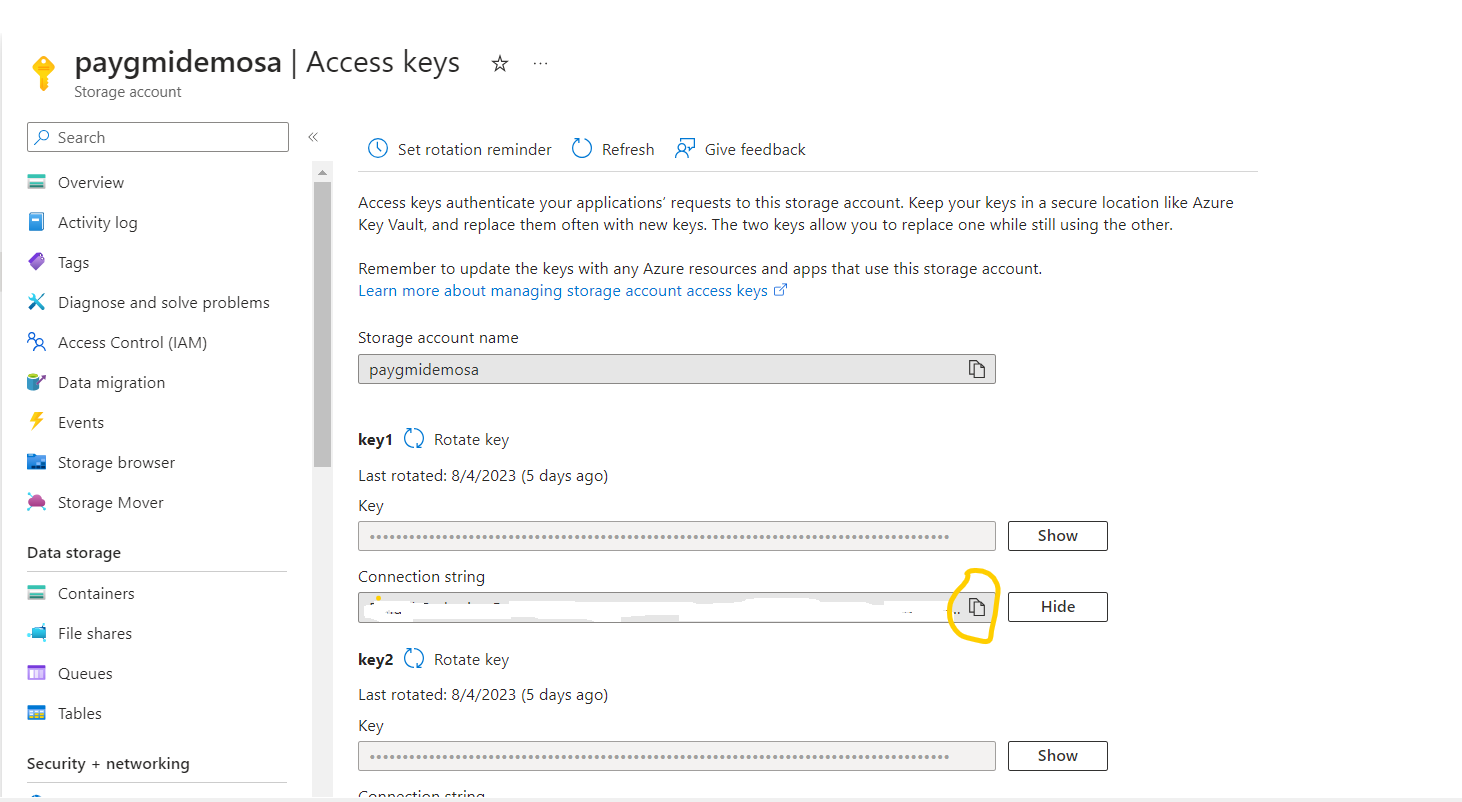Copy the key1 connection string
The height and width of the screenshot is (802, 1462).
977,607
